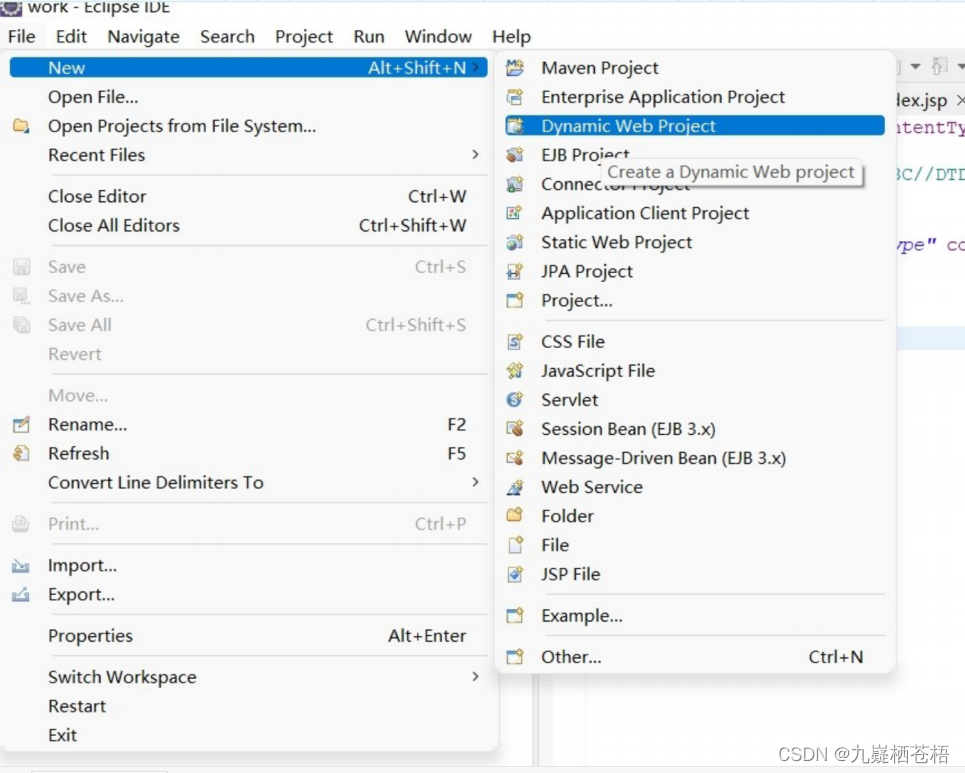
Task: Click the JavaScript File icon
Action: [515, 370]
